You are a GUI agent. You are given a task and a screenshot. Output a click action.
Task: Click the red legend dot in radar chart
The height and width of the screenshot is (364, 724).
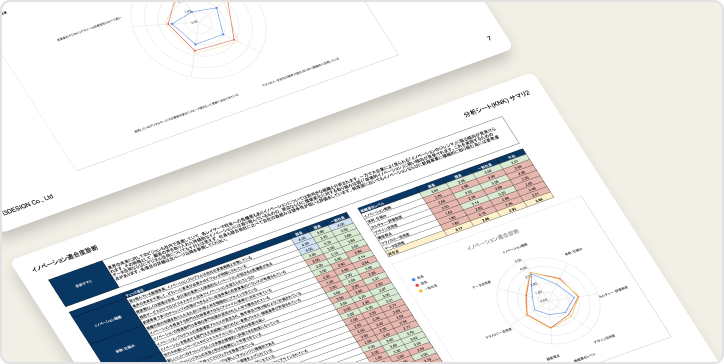[x=417, y=285]
